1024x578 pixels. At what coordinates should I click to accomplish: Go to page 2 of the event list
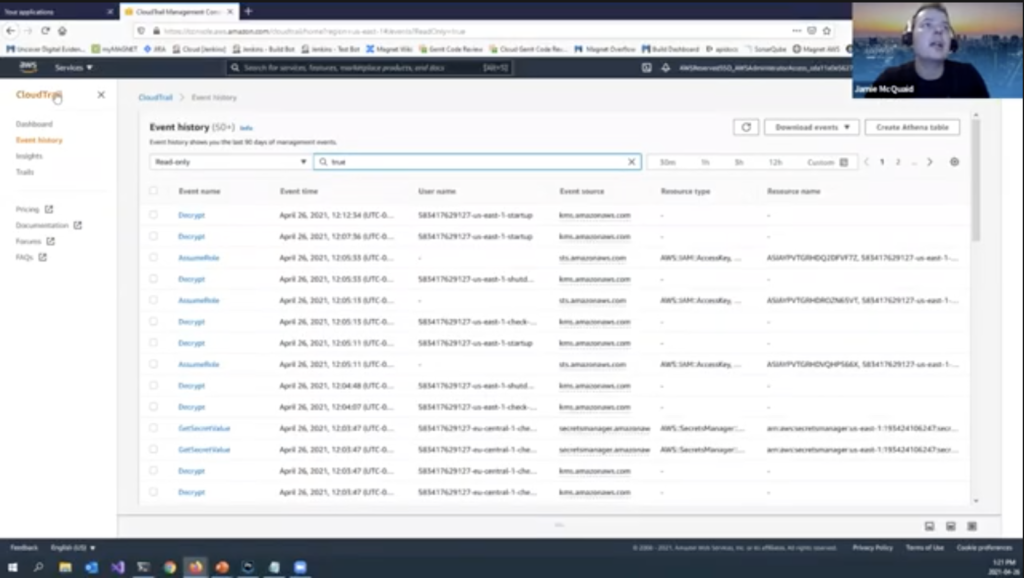pos(898,162)
